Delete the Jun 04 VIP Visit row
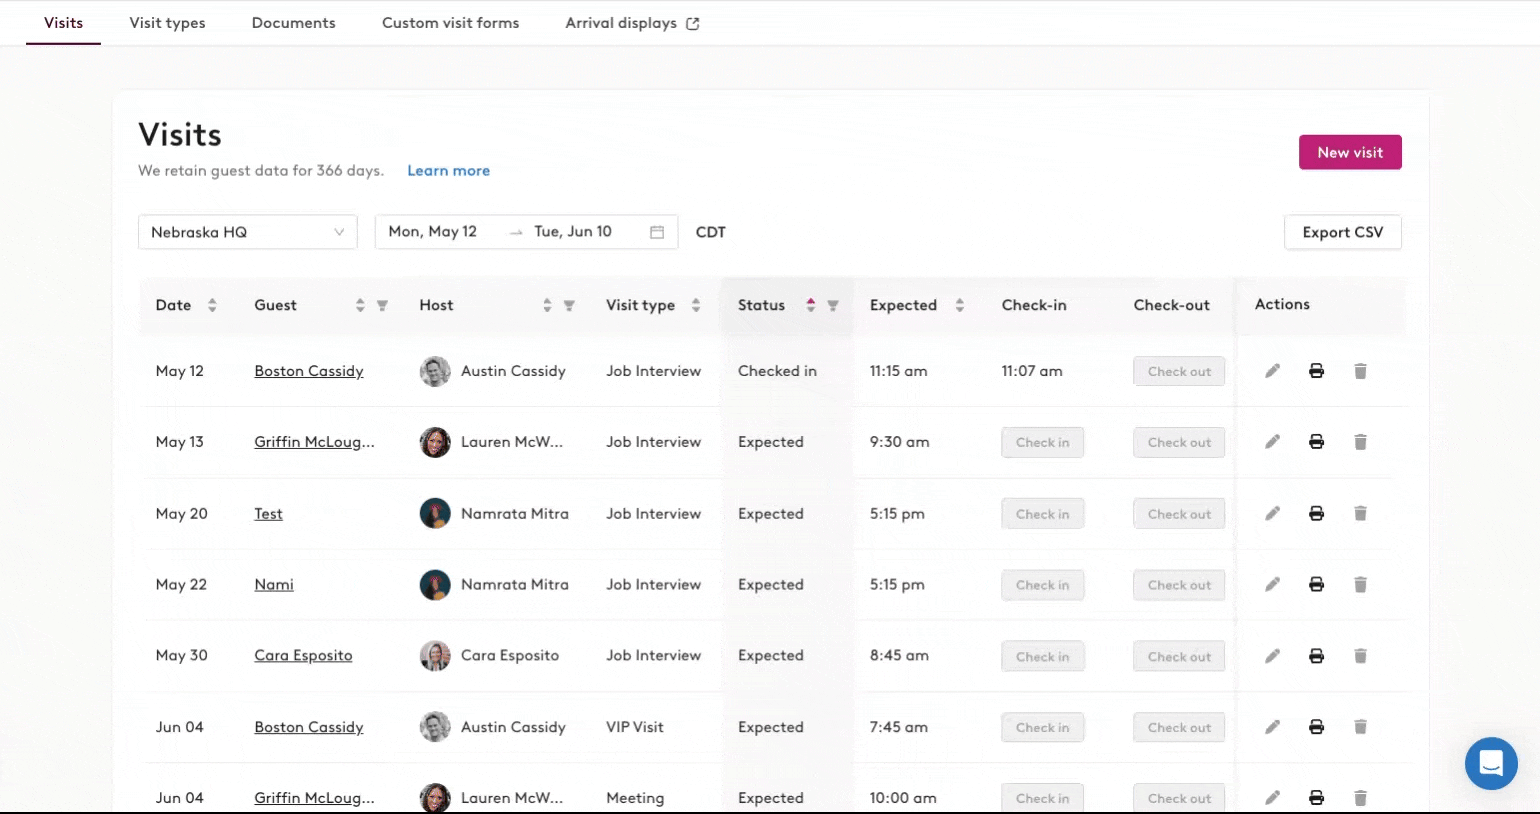The width and height of the screenshot is (1540, 814). tap(1360, 727)
